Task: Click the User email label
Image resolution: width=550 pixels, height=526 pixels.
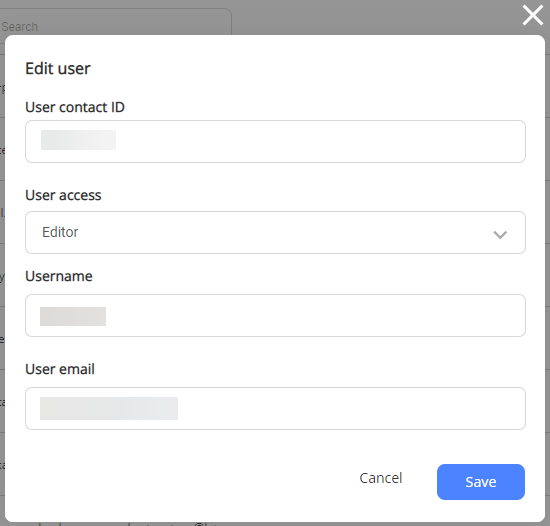Action: (x=60, y=369)
